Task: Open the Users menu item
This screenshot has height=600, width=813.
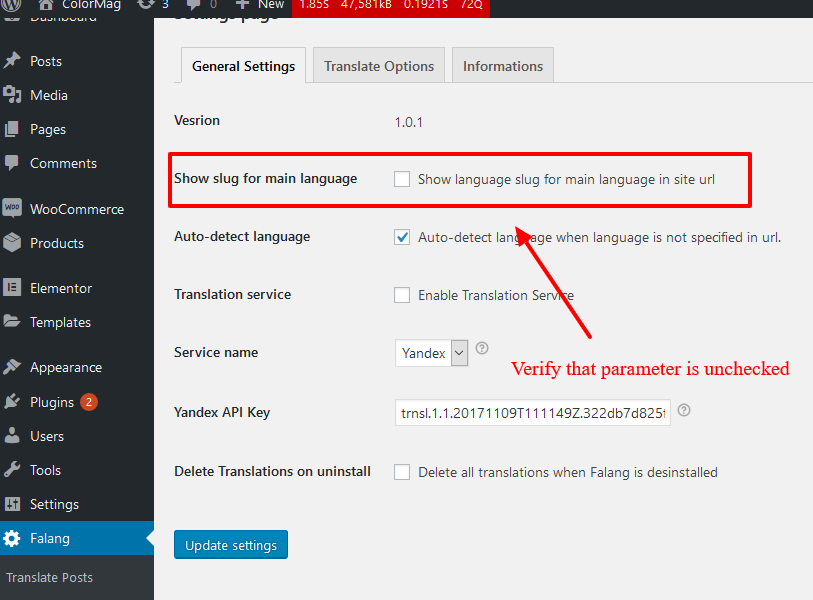Action: tap(77, 436)
